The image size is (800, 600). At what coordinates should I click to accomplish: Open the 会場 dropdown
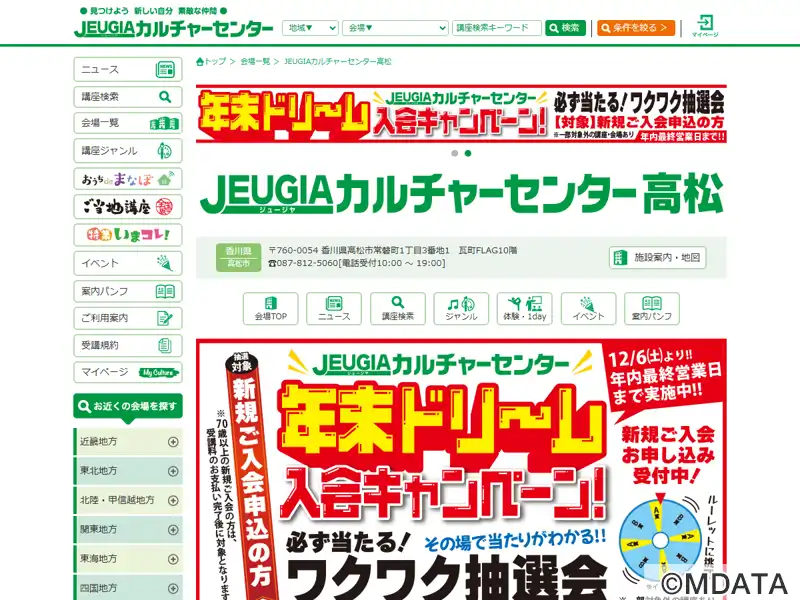click(395, 28)
